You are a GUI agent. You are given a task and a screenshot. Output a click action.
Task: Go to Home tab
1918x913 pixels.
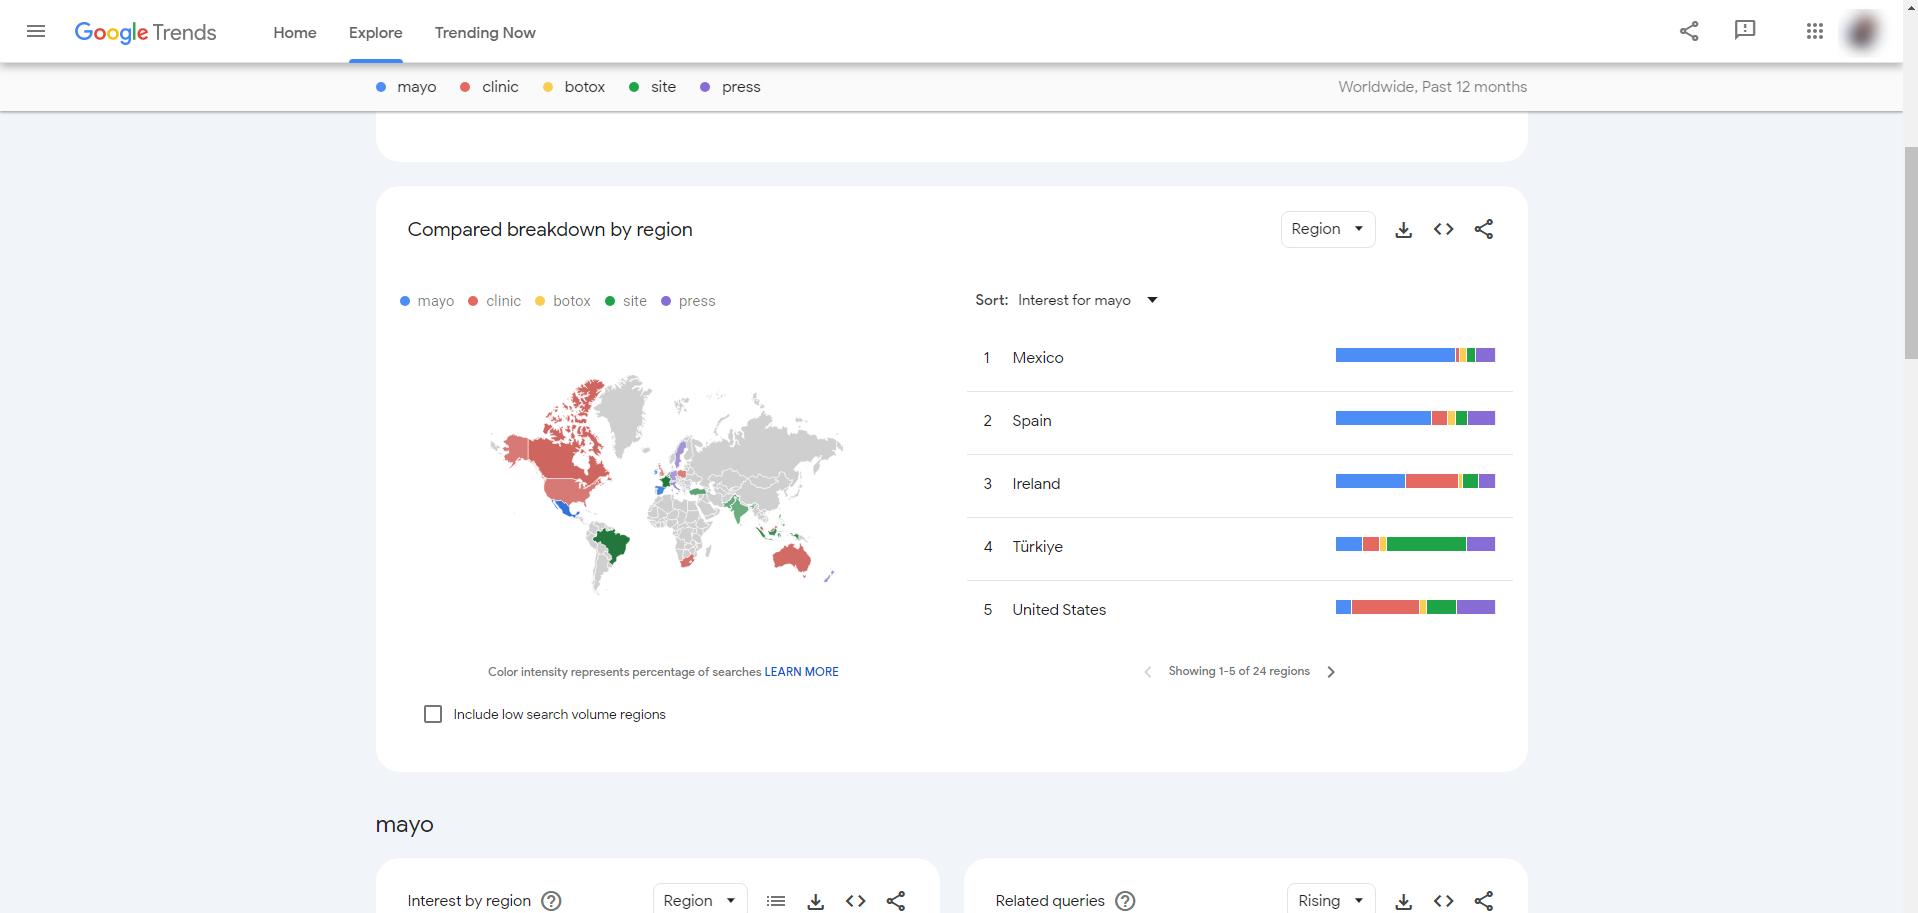295,32
